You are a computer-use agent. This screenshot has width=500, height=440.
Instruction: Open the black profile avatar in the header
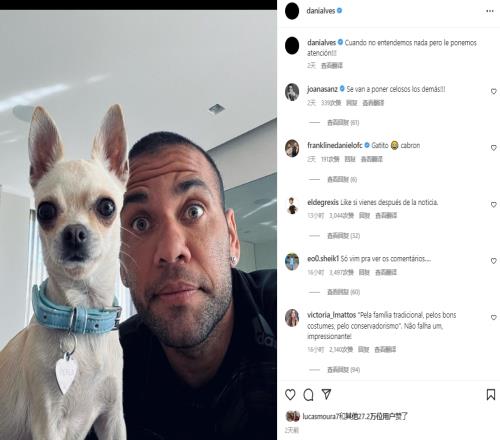[x=292, y=11]
